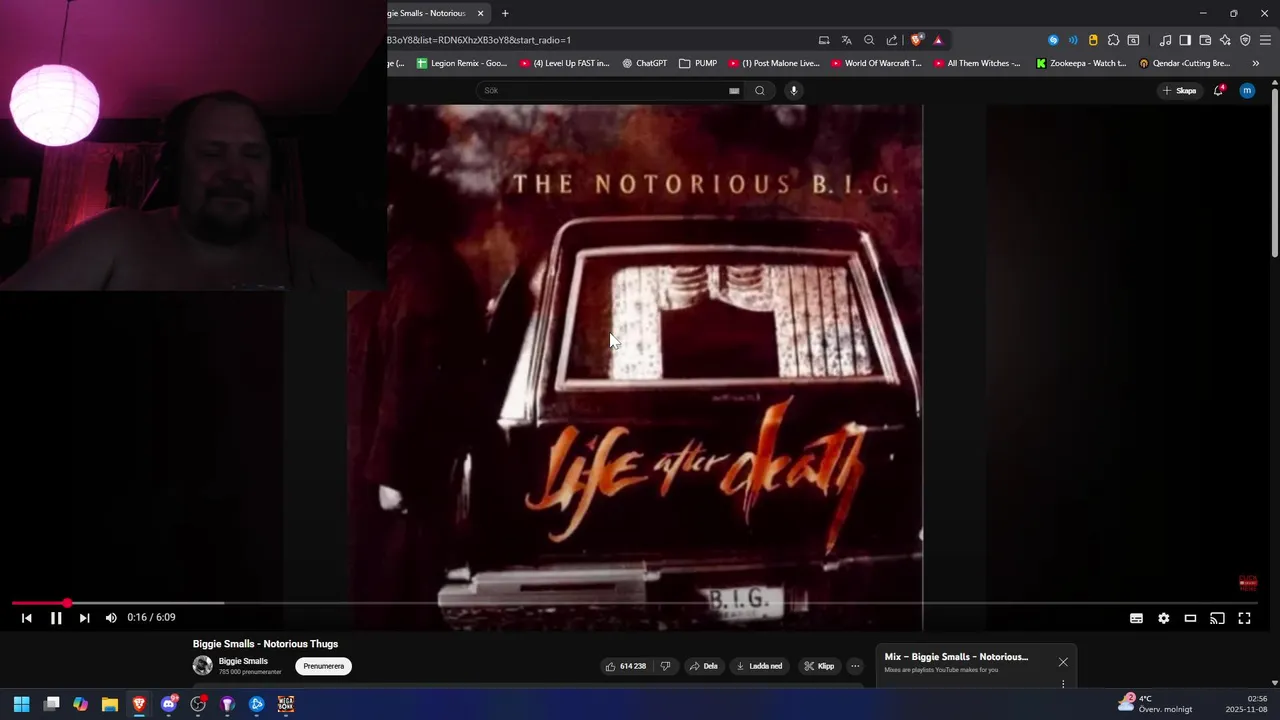Image resolution: width=1280 pixels, height=720 pixels.
Task: Open the on-screen keyboard in the search box
Action: pos(734,91)
